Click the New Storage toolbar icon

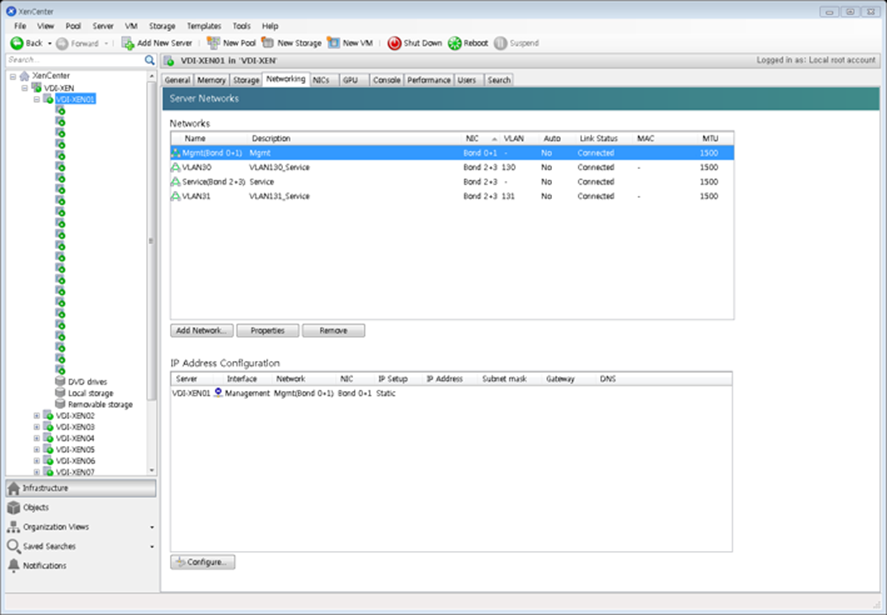268,43
